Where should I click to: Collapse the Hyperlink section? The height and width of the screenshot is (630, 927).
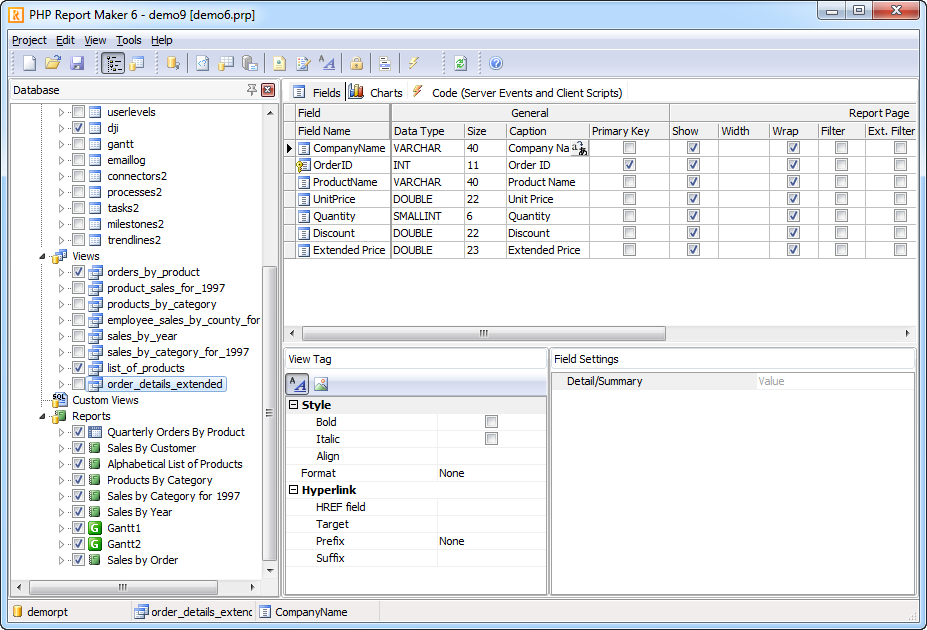click(292, 489)
